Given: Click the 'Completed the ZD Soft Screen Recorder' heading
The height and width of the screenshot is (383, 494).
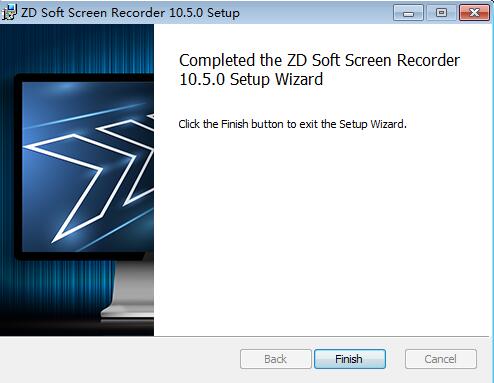Looking at the screenshot, I should click(319, 70).
